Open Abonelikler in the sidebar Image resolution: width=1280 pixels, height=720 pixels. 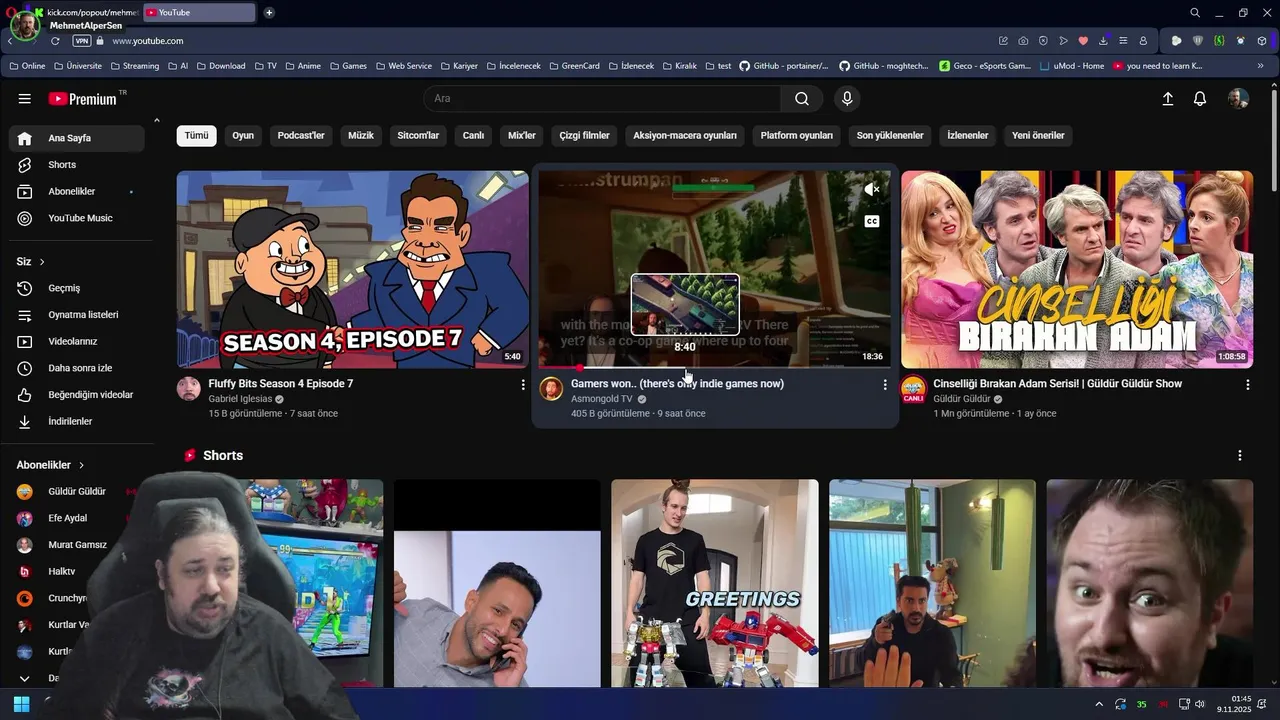[76, 191]
